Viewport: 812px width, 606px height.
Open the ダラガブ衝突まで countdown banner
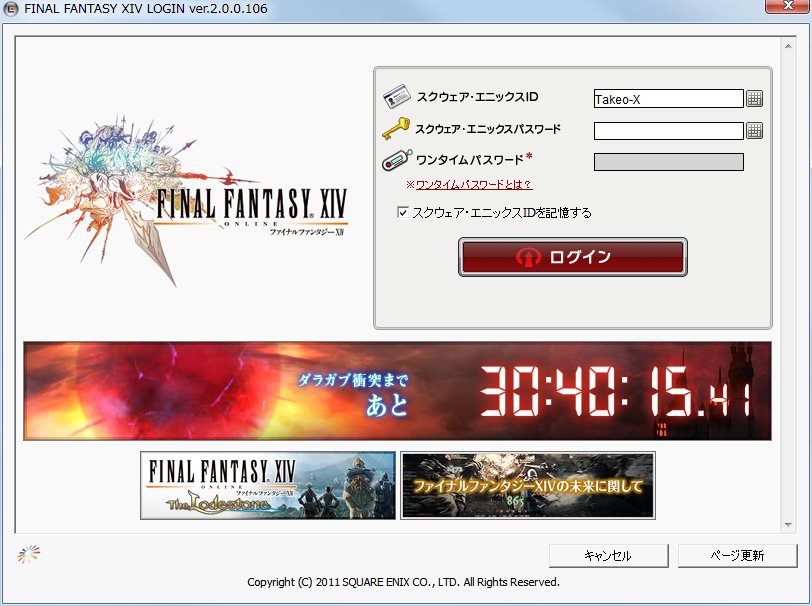pyautogui.click(x=397, y=391)
